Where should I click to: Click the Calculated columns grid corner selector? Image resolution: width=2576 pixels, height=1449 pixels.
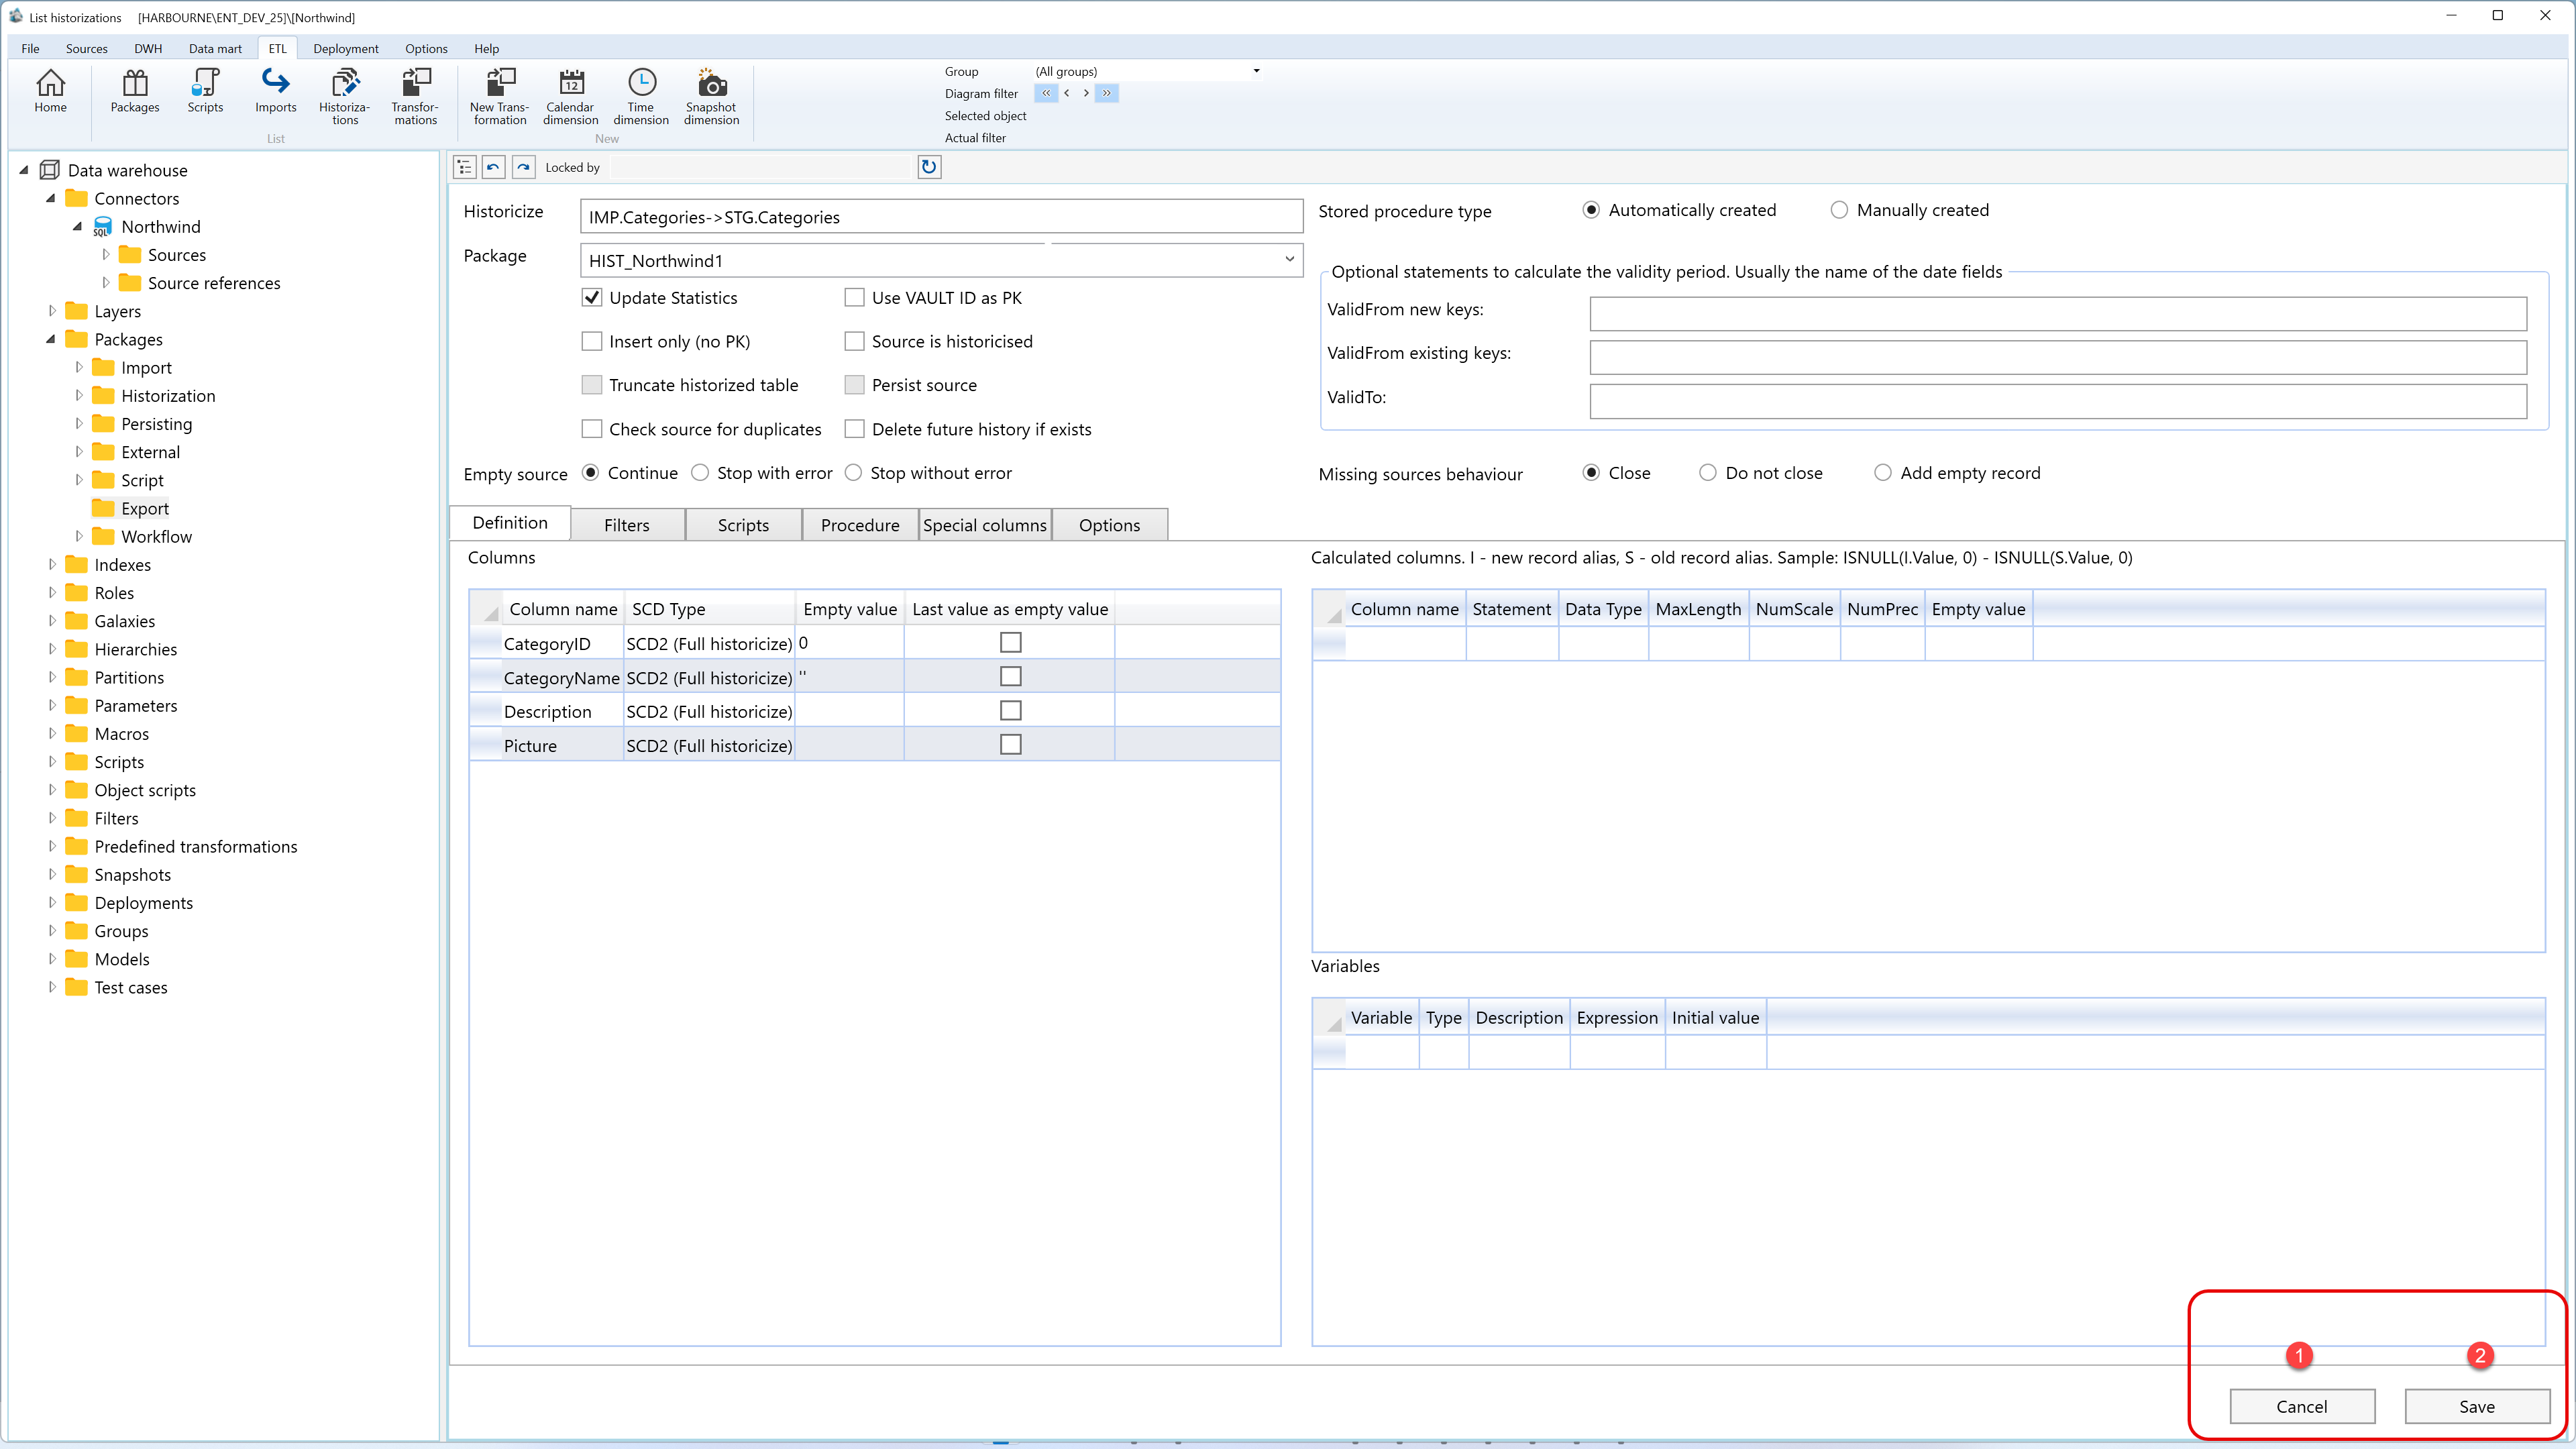[1330, 609]
